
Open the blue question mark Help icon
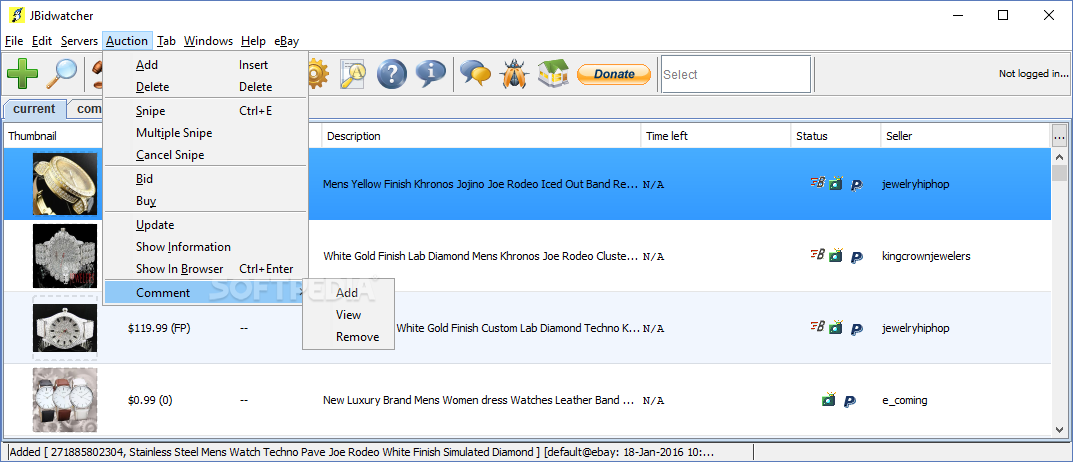tap(392, 74)
